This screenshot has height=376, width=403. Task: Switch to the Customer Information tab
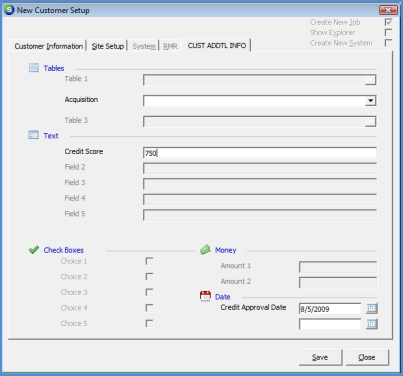coord(49,46)
